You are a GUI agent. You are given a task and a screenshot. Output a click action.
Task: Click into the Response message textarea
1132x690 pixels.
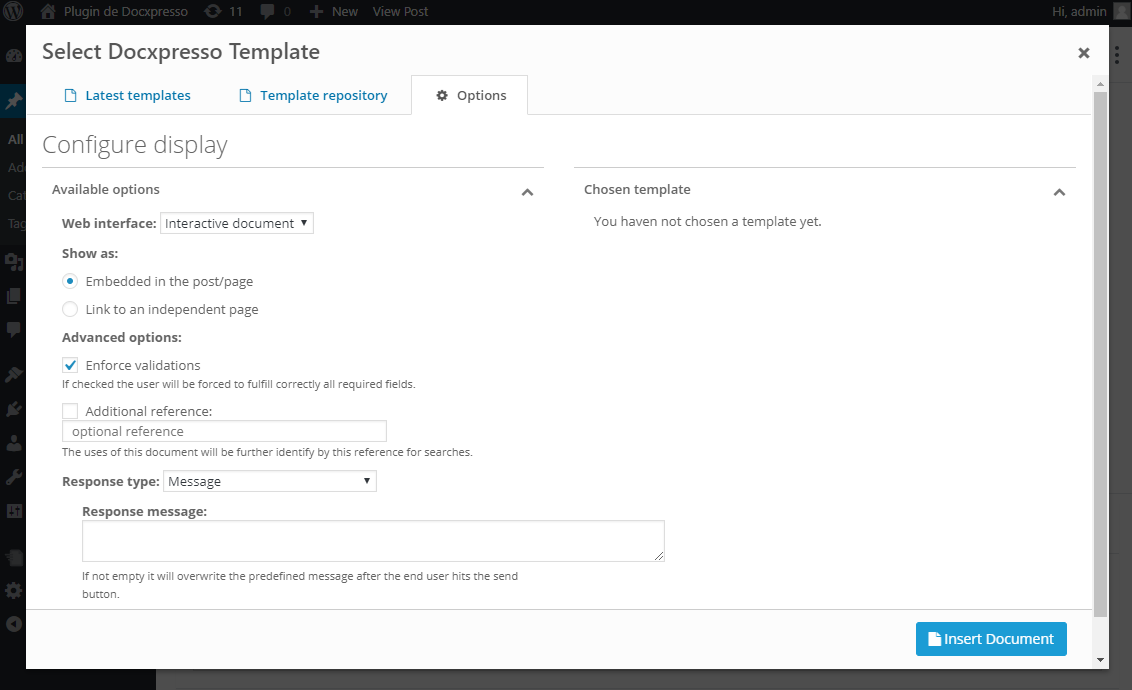[x=373, y=541]
